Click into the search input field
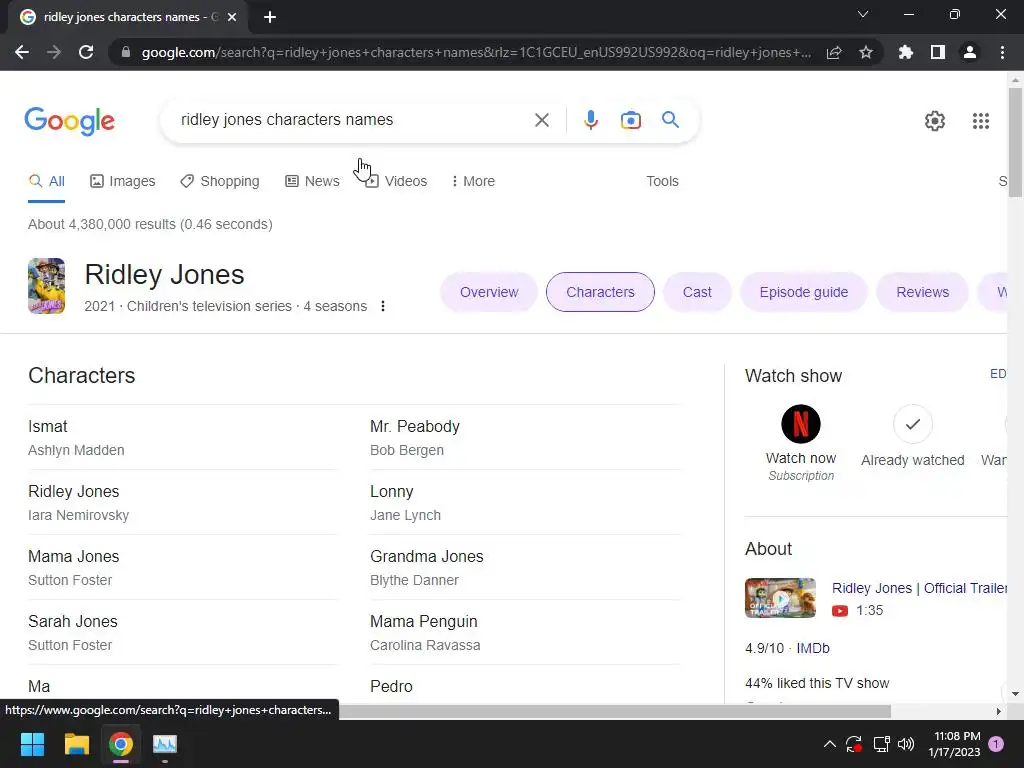Image resolution: width=1024 pixels, height=768 pixels. pos(353,120)
